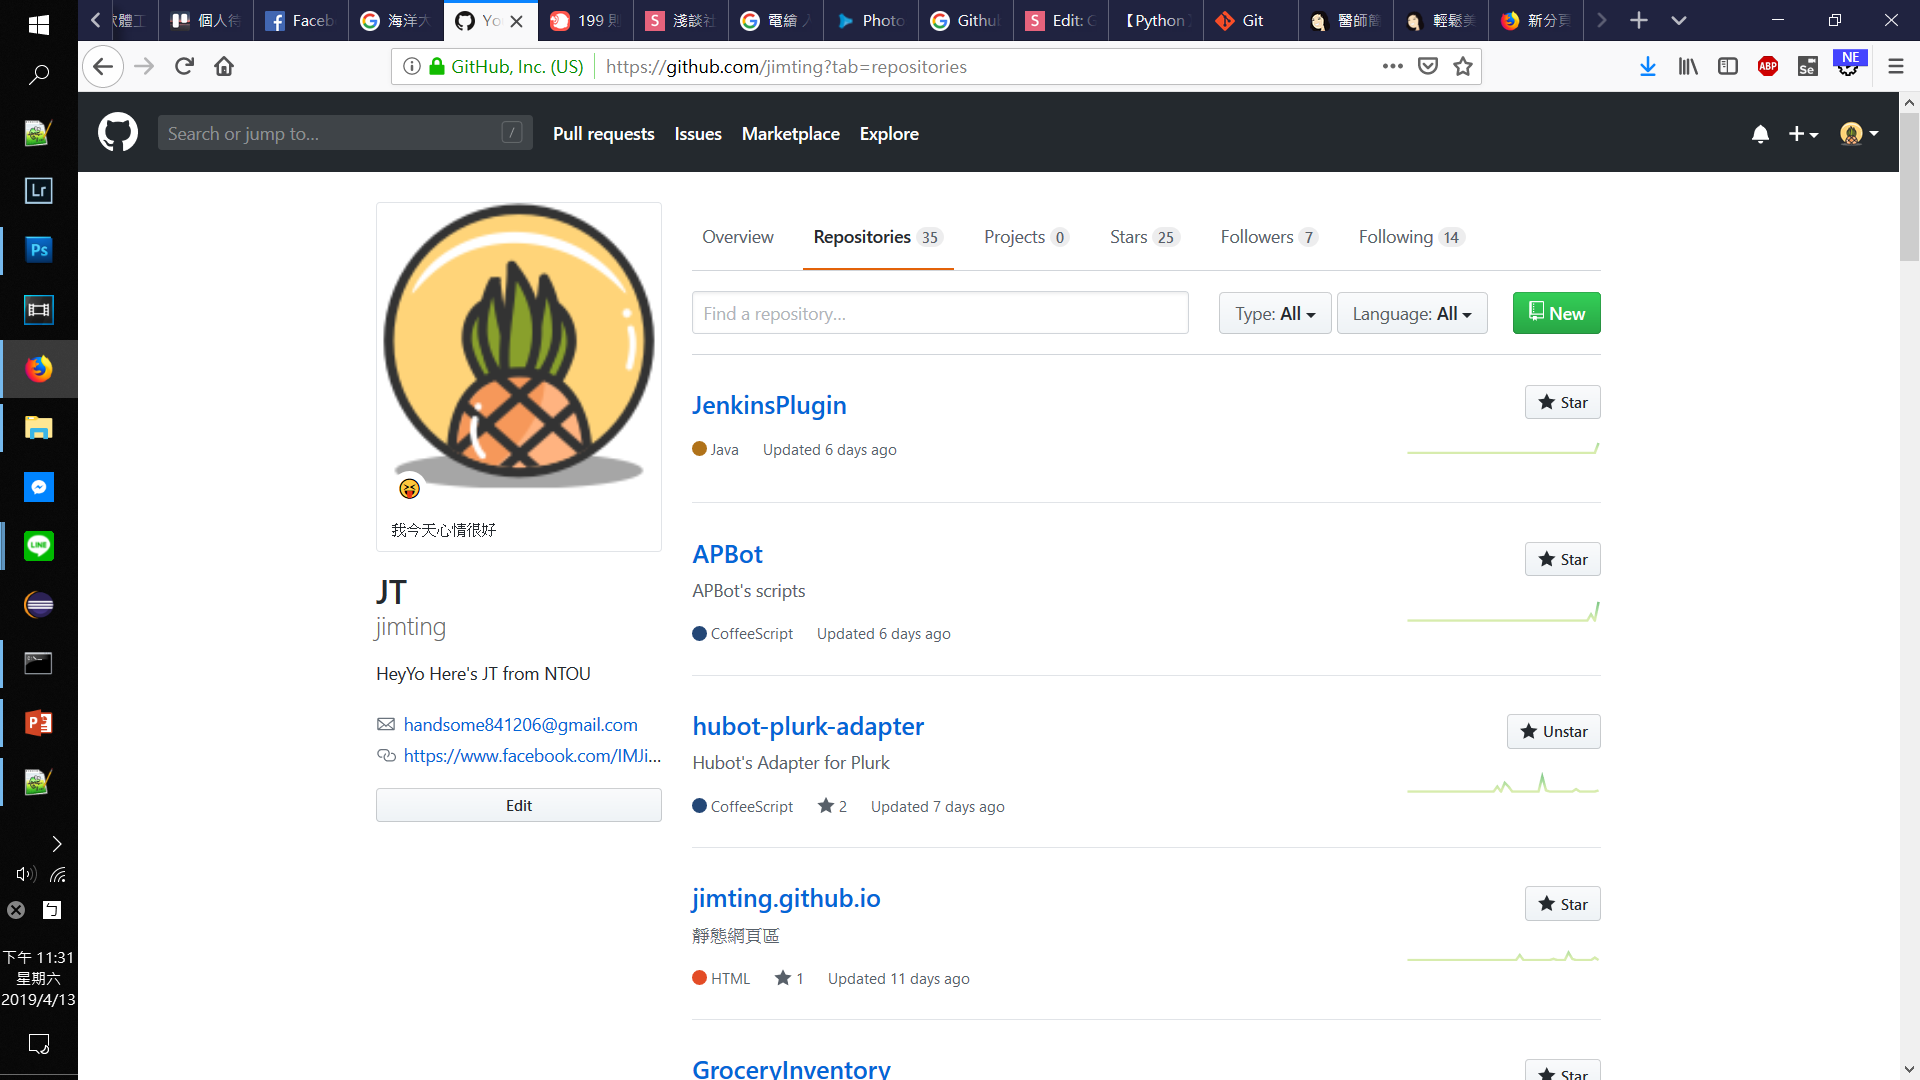Screen dimensions: 1920x1080
Task: Star the JenkinsPlugin repository
Action: pos(1562,403)
